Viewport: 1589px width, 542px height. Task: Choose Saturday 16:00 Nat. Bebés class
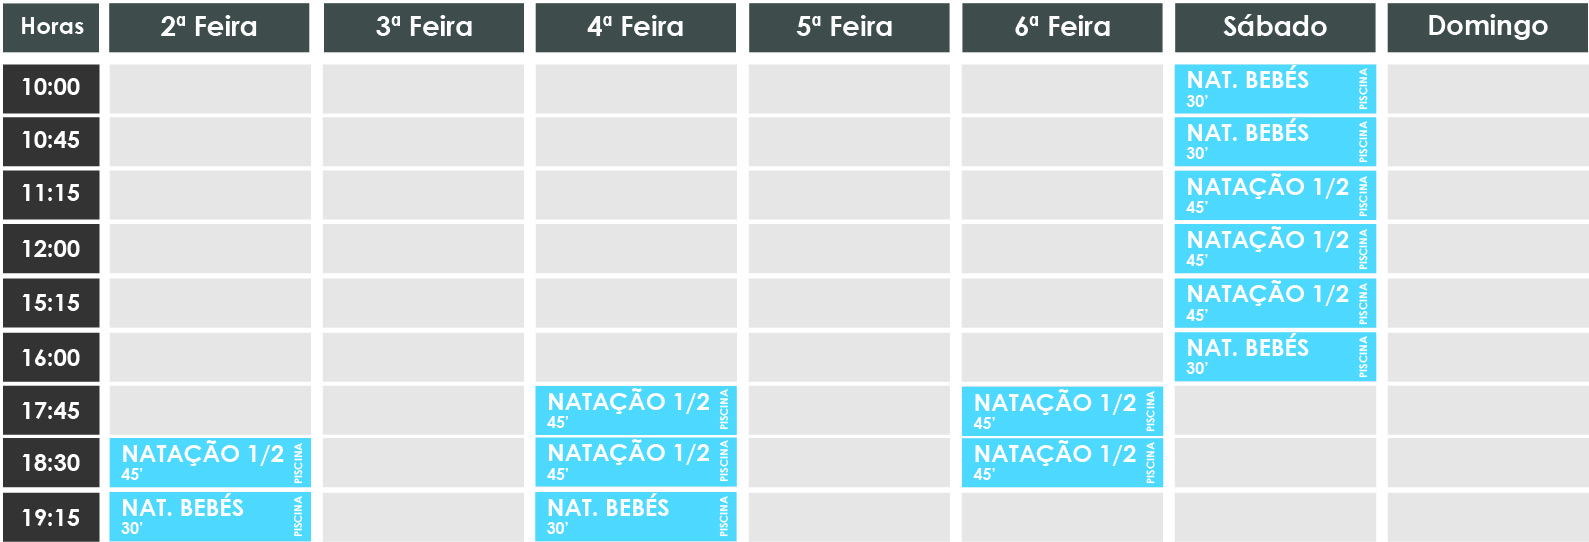click(1275, 357)
